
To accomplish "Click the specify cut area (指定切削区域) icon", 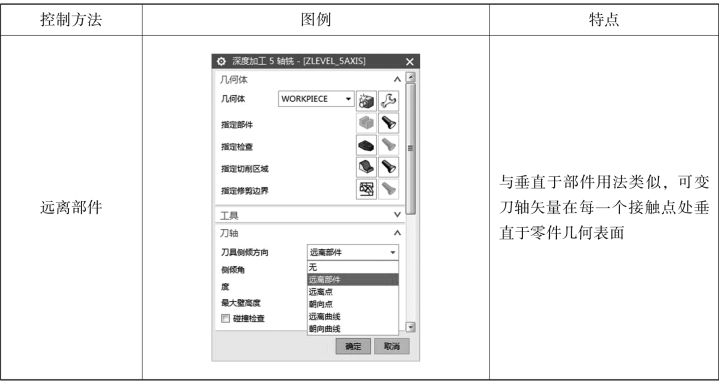I will (366, 167).
